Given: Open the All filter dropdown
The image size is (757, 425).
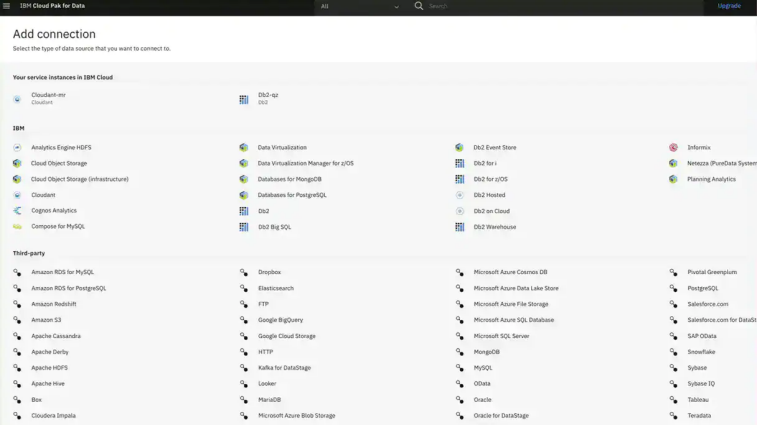Looking at the screenshot, I should tap(360, 6).
